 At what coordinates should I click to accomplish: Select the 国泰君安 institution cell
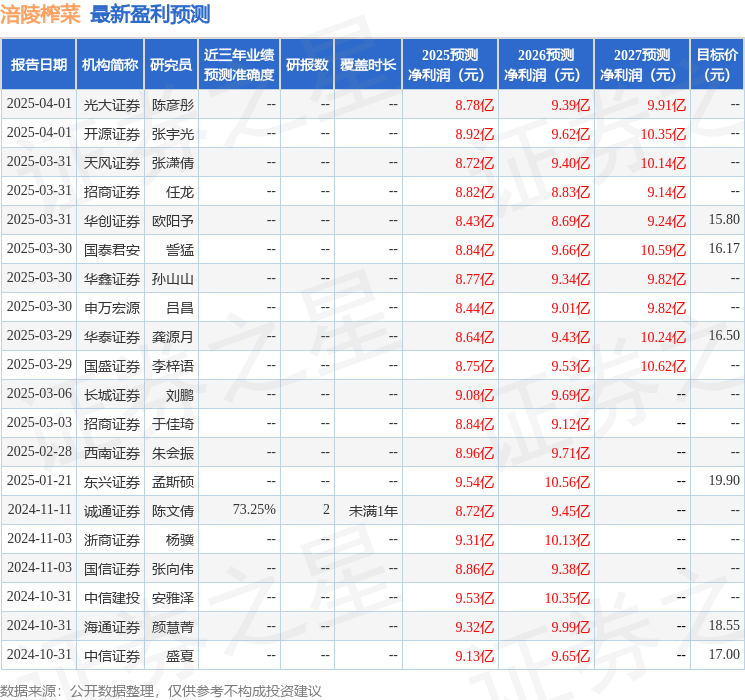[112, 250]
